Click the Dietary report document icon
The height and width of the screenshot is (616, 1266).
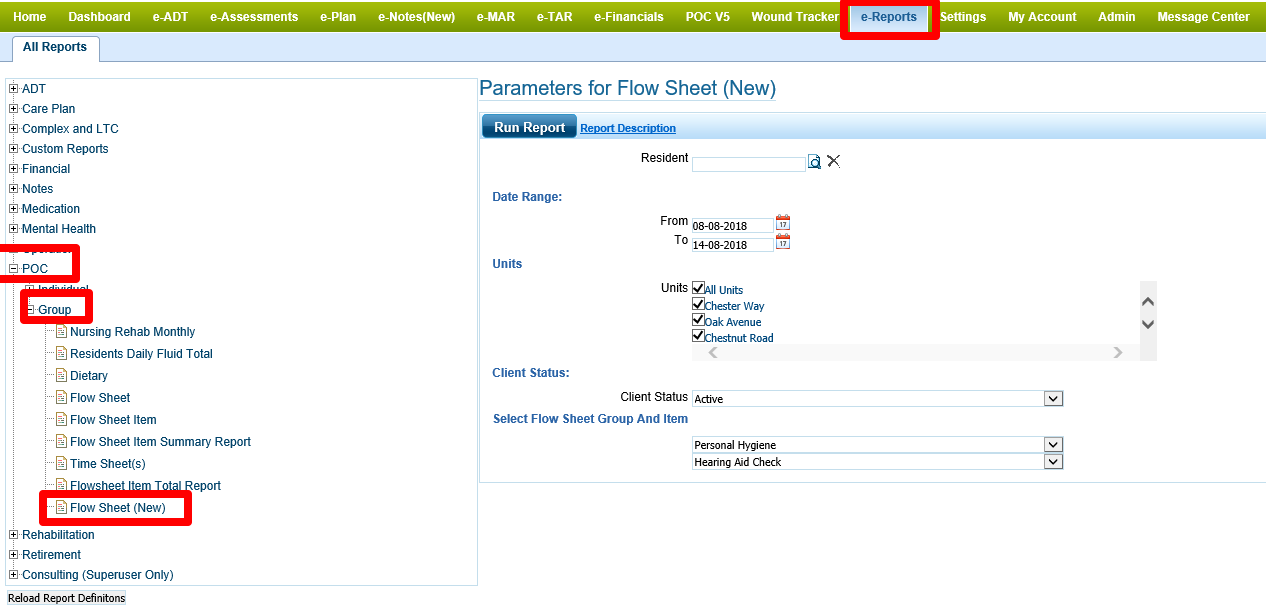click(62, 376)
